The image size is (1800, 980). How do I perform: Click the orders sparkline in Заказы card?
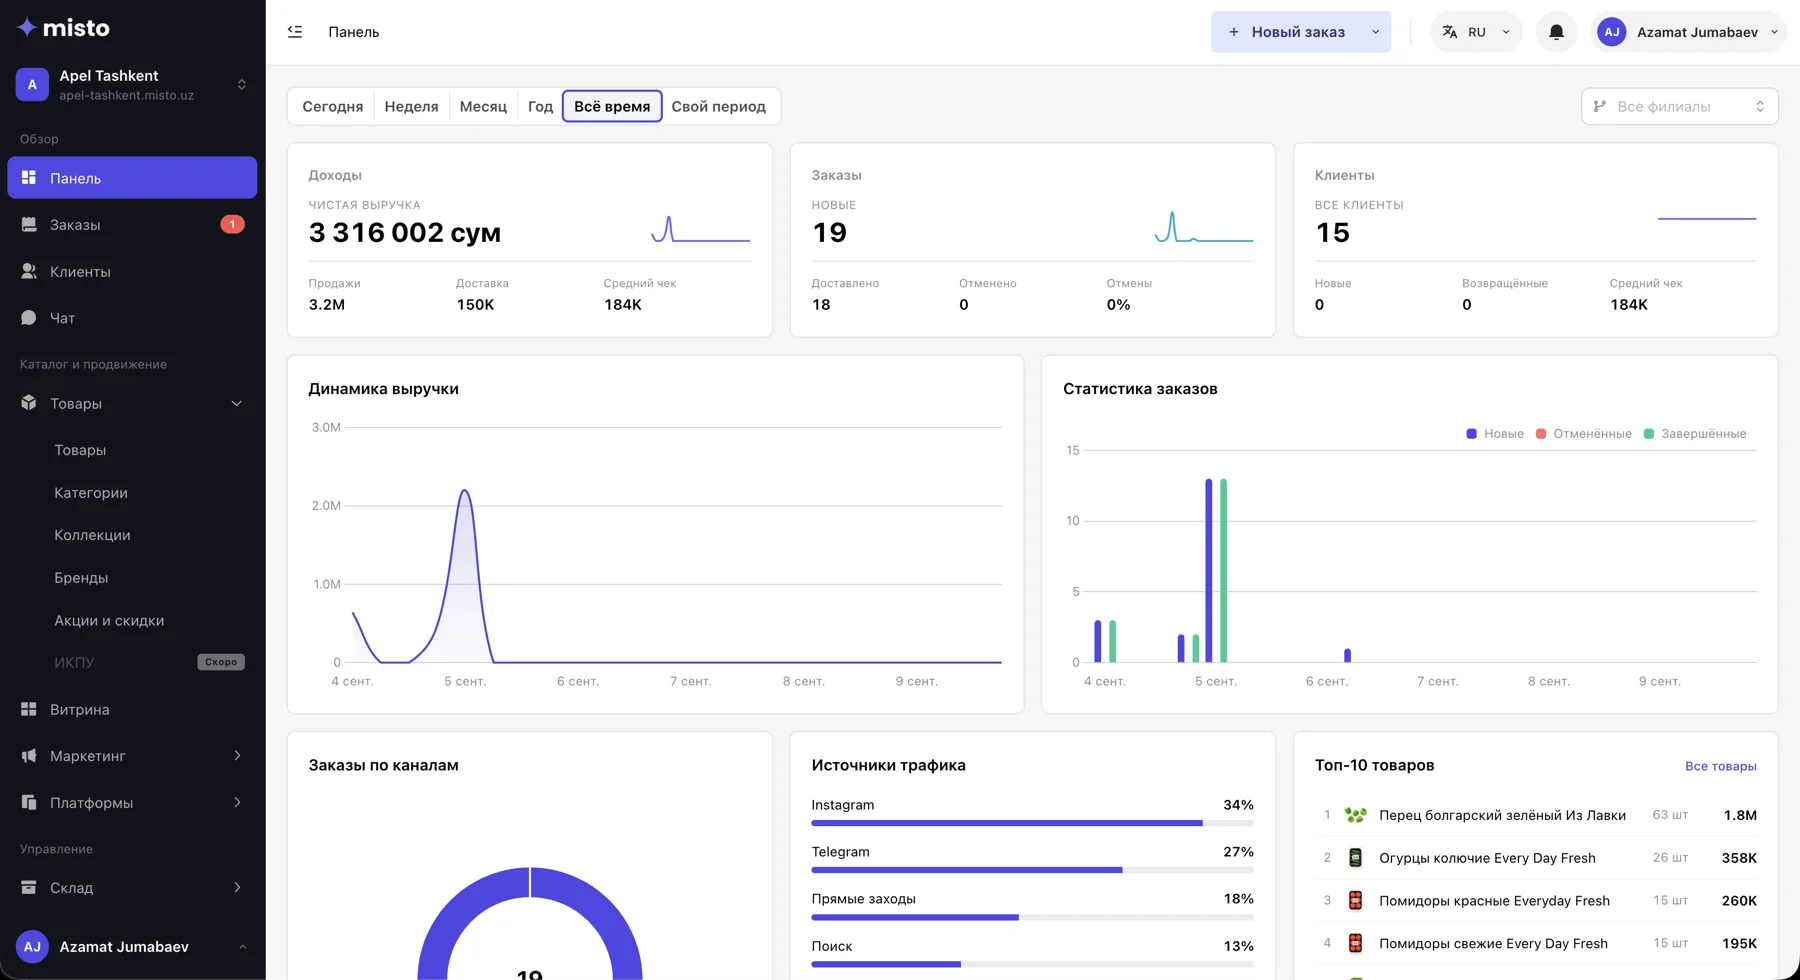pos(1204,227)
